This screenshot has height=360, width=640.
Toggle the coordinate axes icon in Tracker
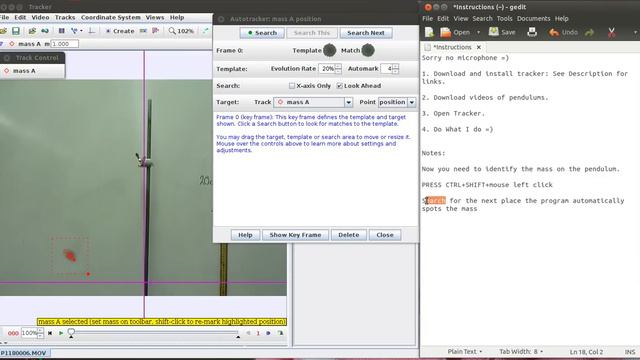91,31
